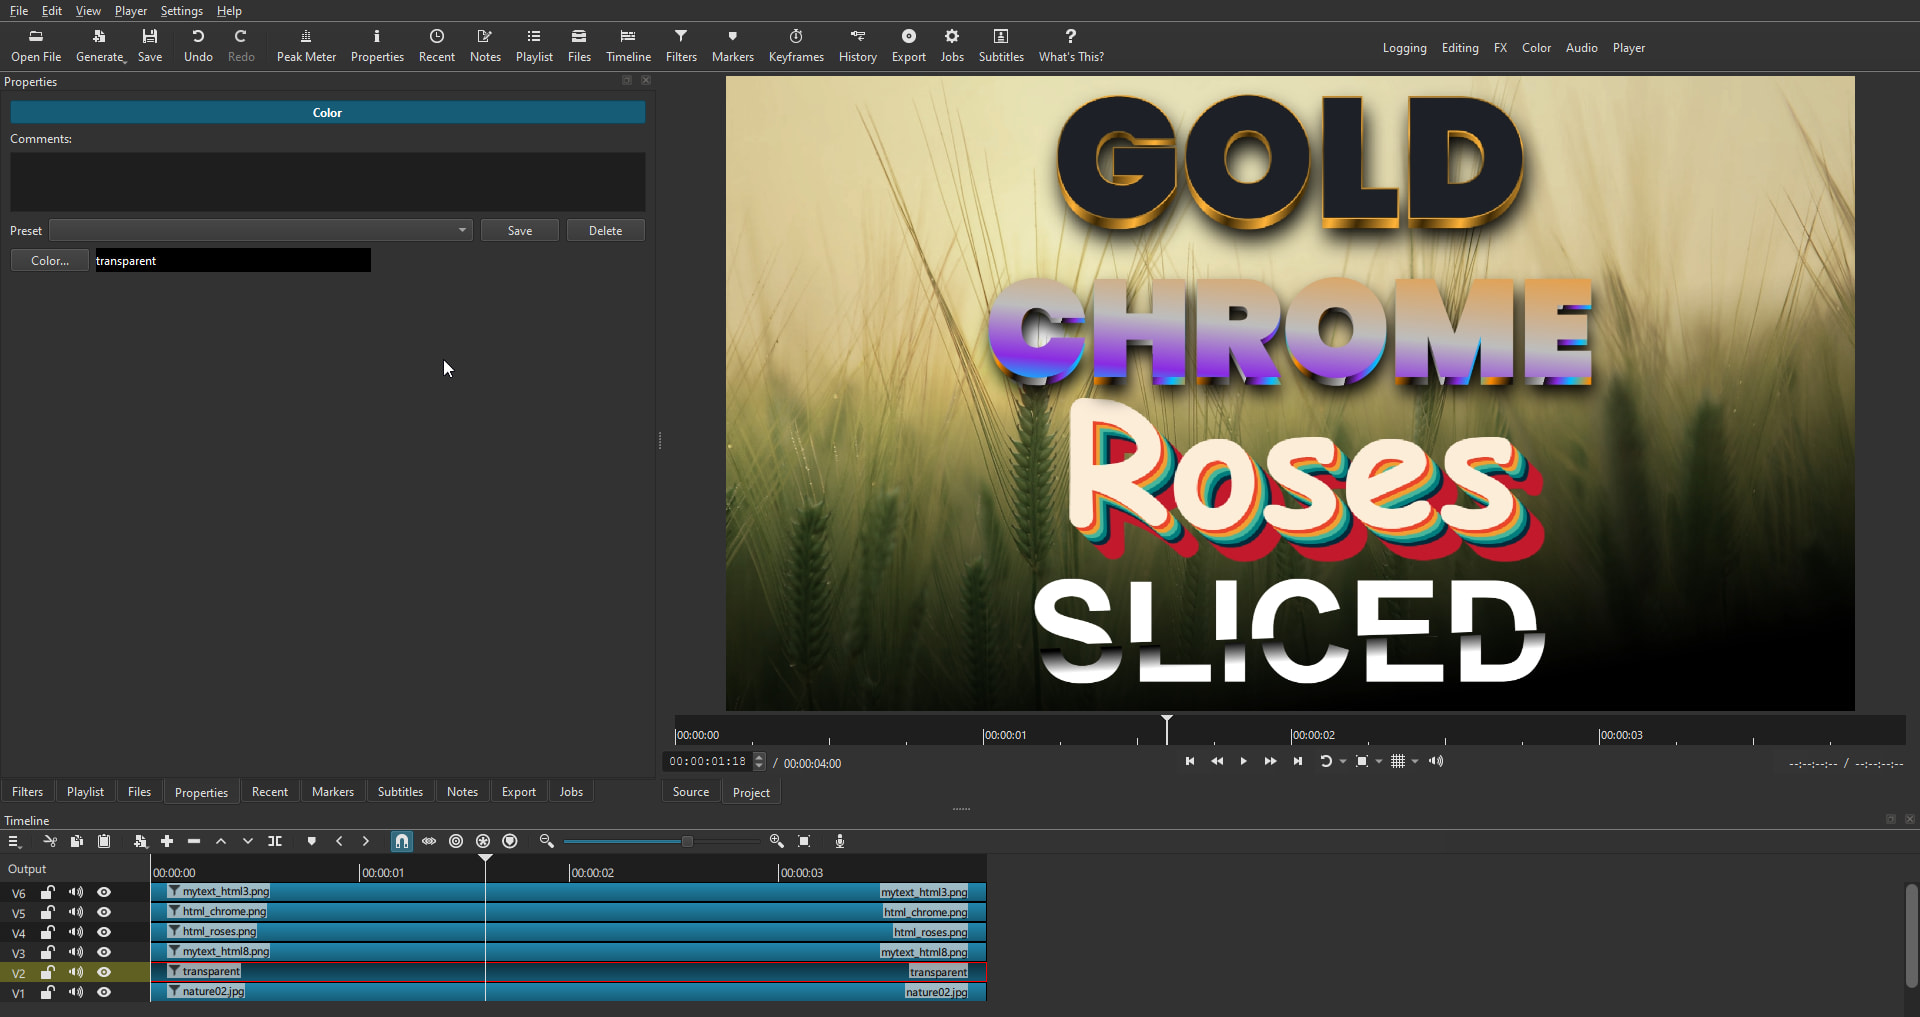This screenshot has height=1017, width=1920.
Task: Hide the V6 track
Action: (x=104, y=892)
